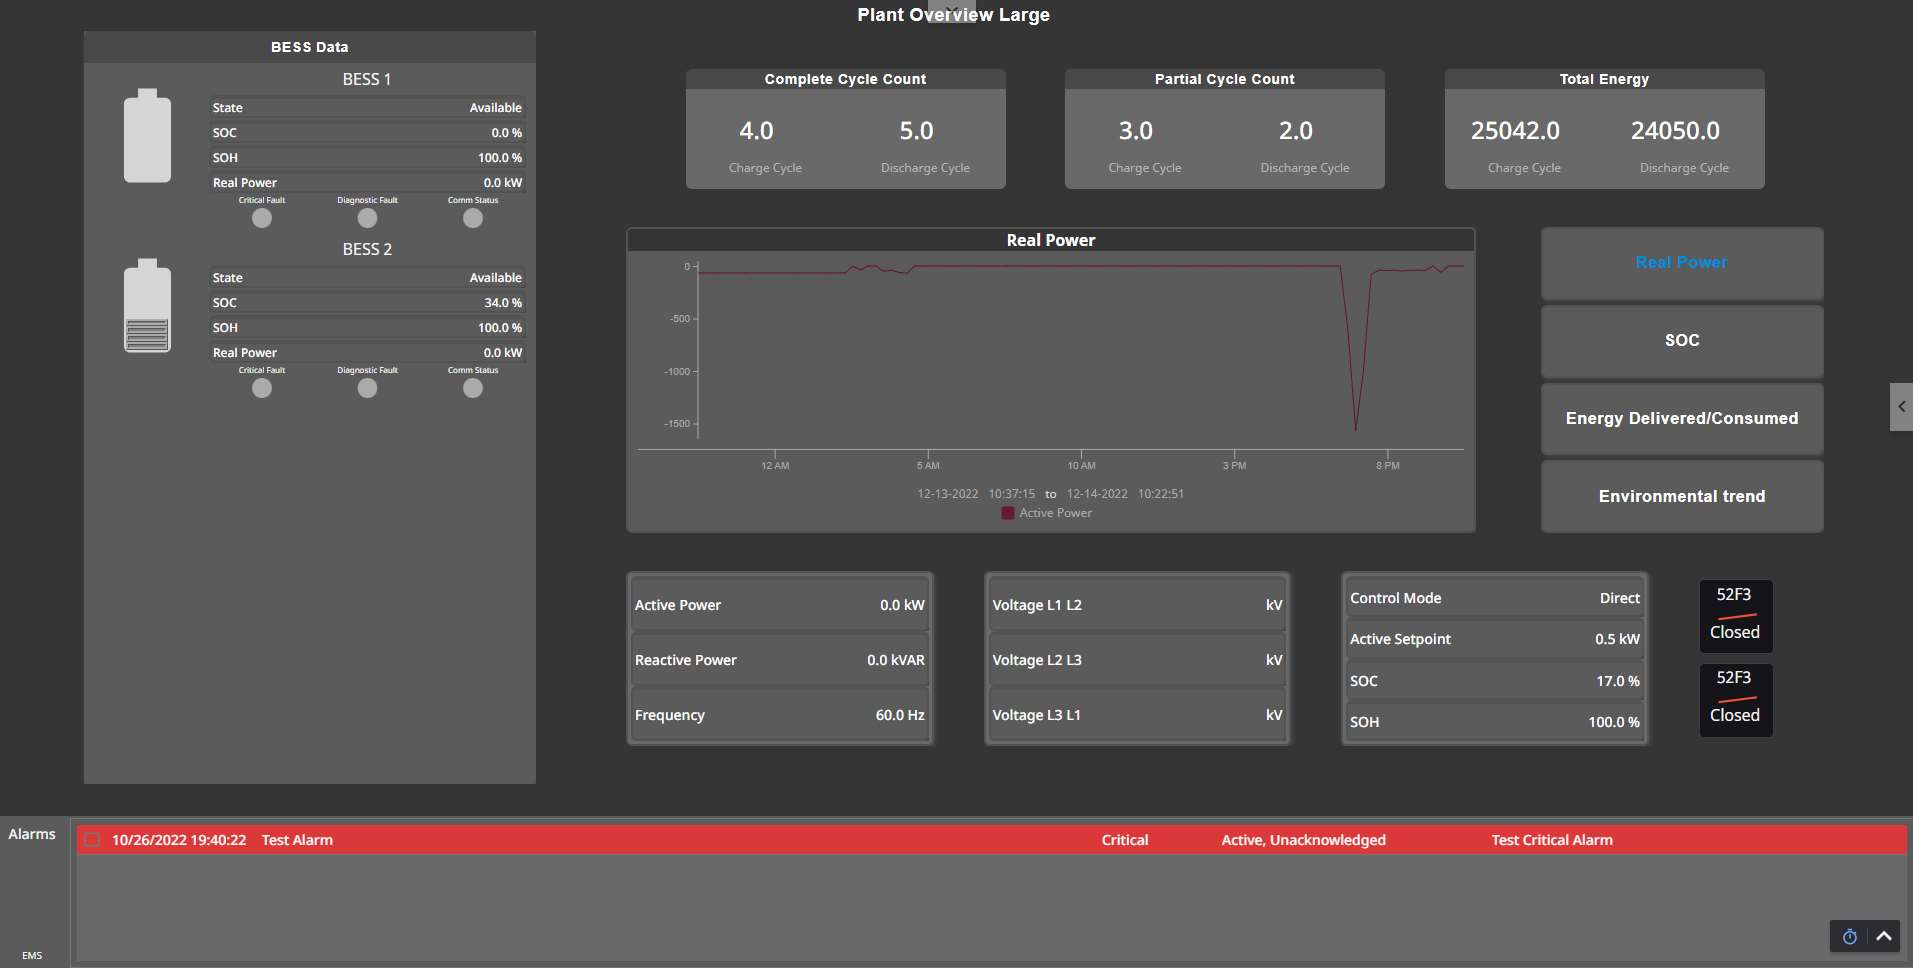Click BESS 2 Diagnostic Fault indicator
The width and height of the screenshot is (1913, 968).
click(367, 388)
